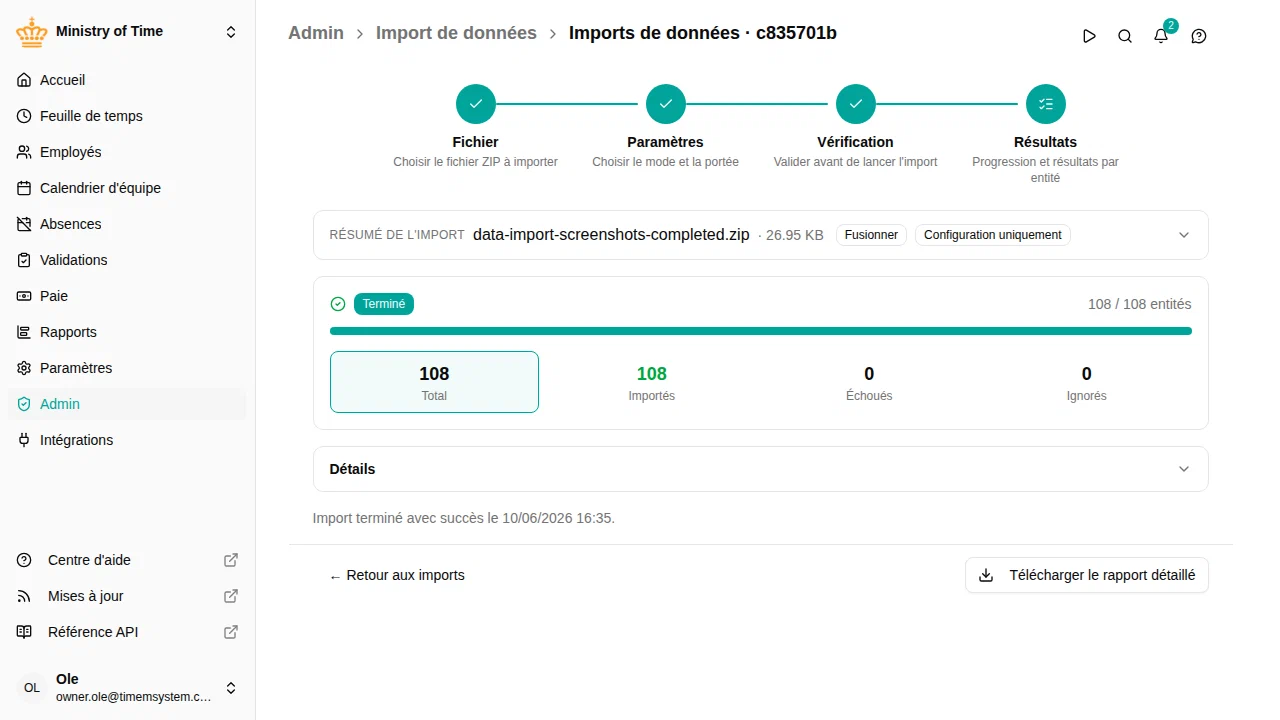Screen dimensions: 1280x720
Task: Click the shield icon next to Admin
Action: 25,404
